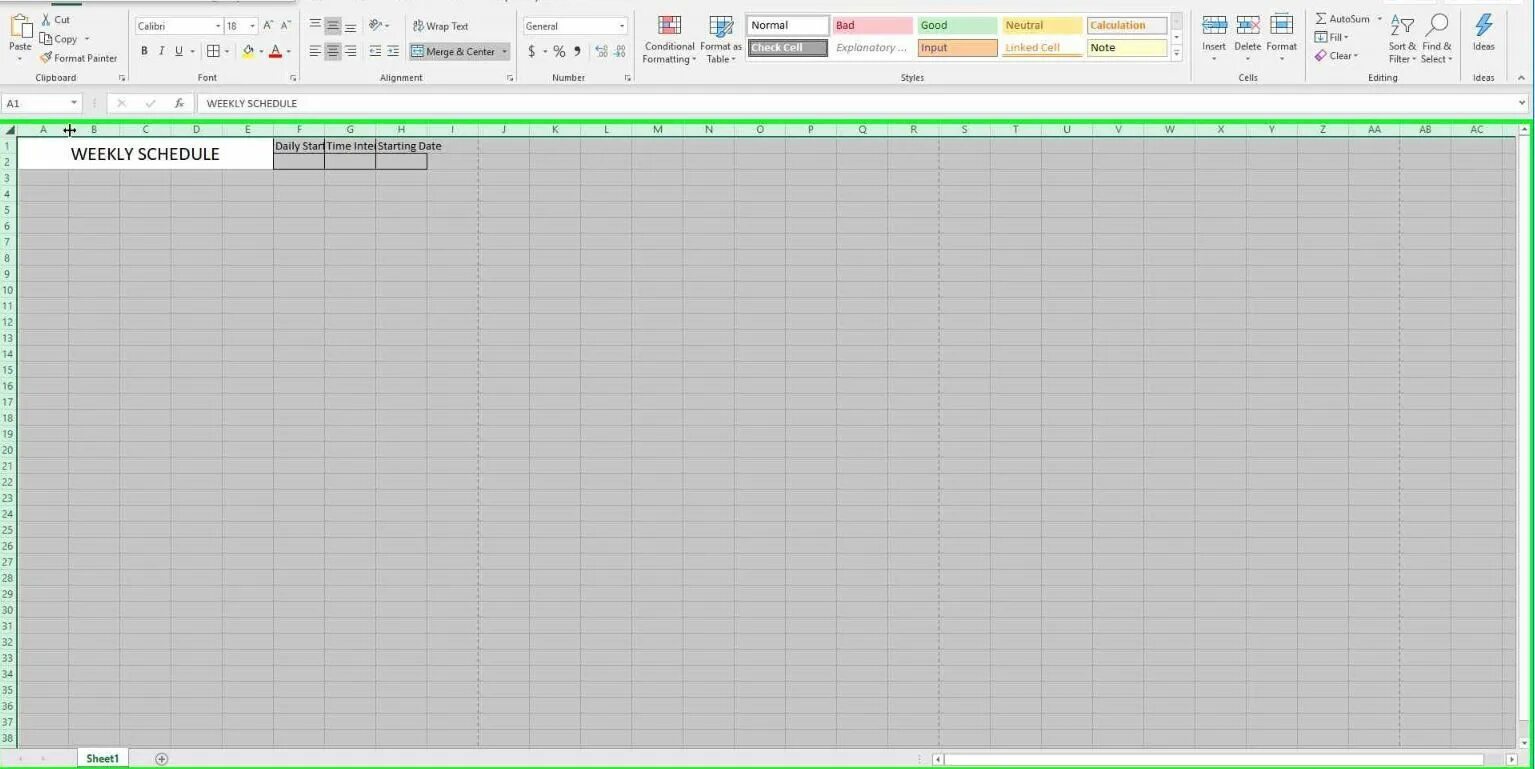The image size is (1535, 769).
Task: Top align cell contents
Action: 315,26
